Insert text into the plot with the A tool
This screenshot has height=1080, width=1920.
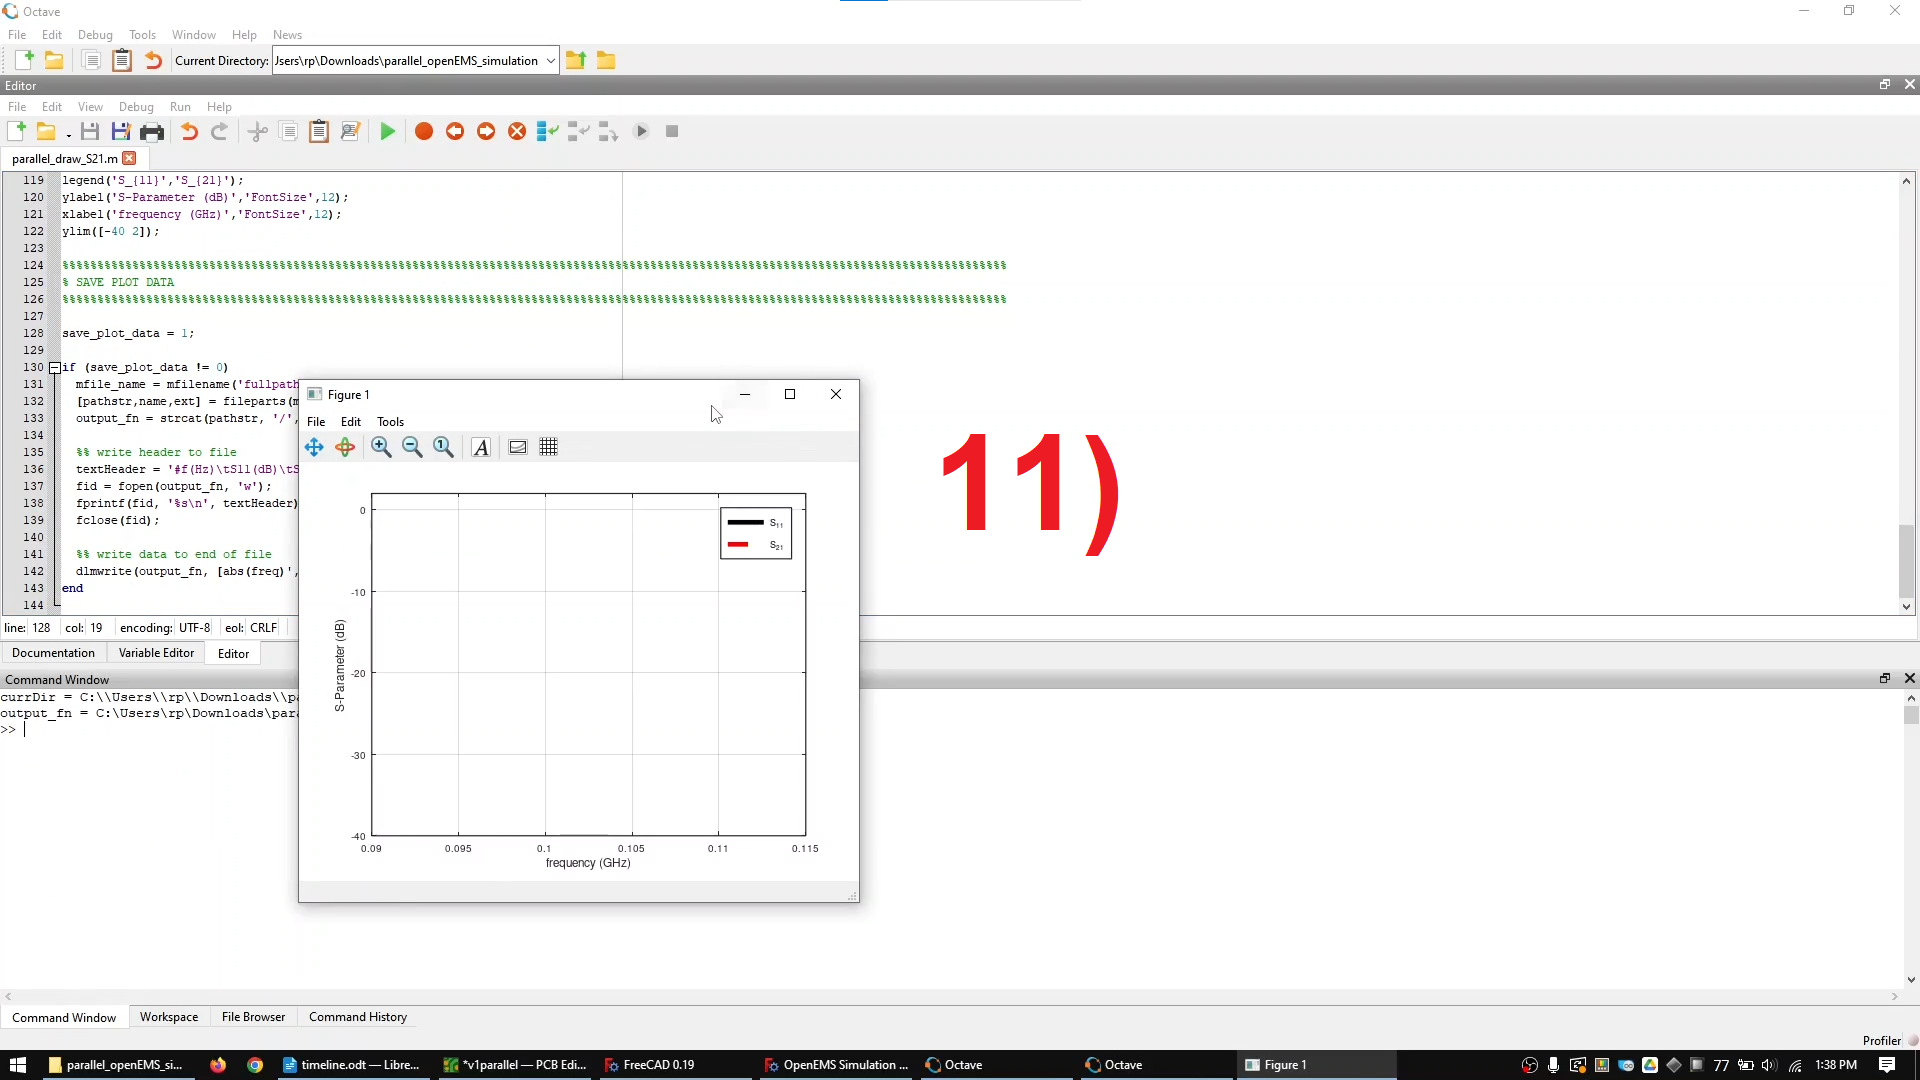(x=481, y=447)
